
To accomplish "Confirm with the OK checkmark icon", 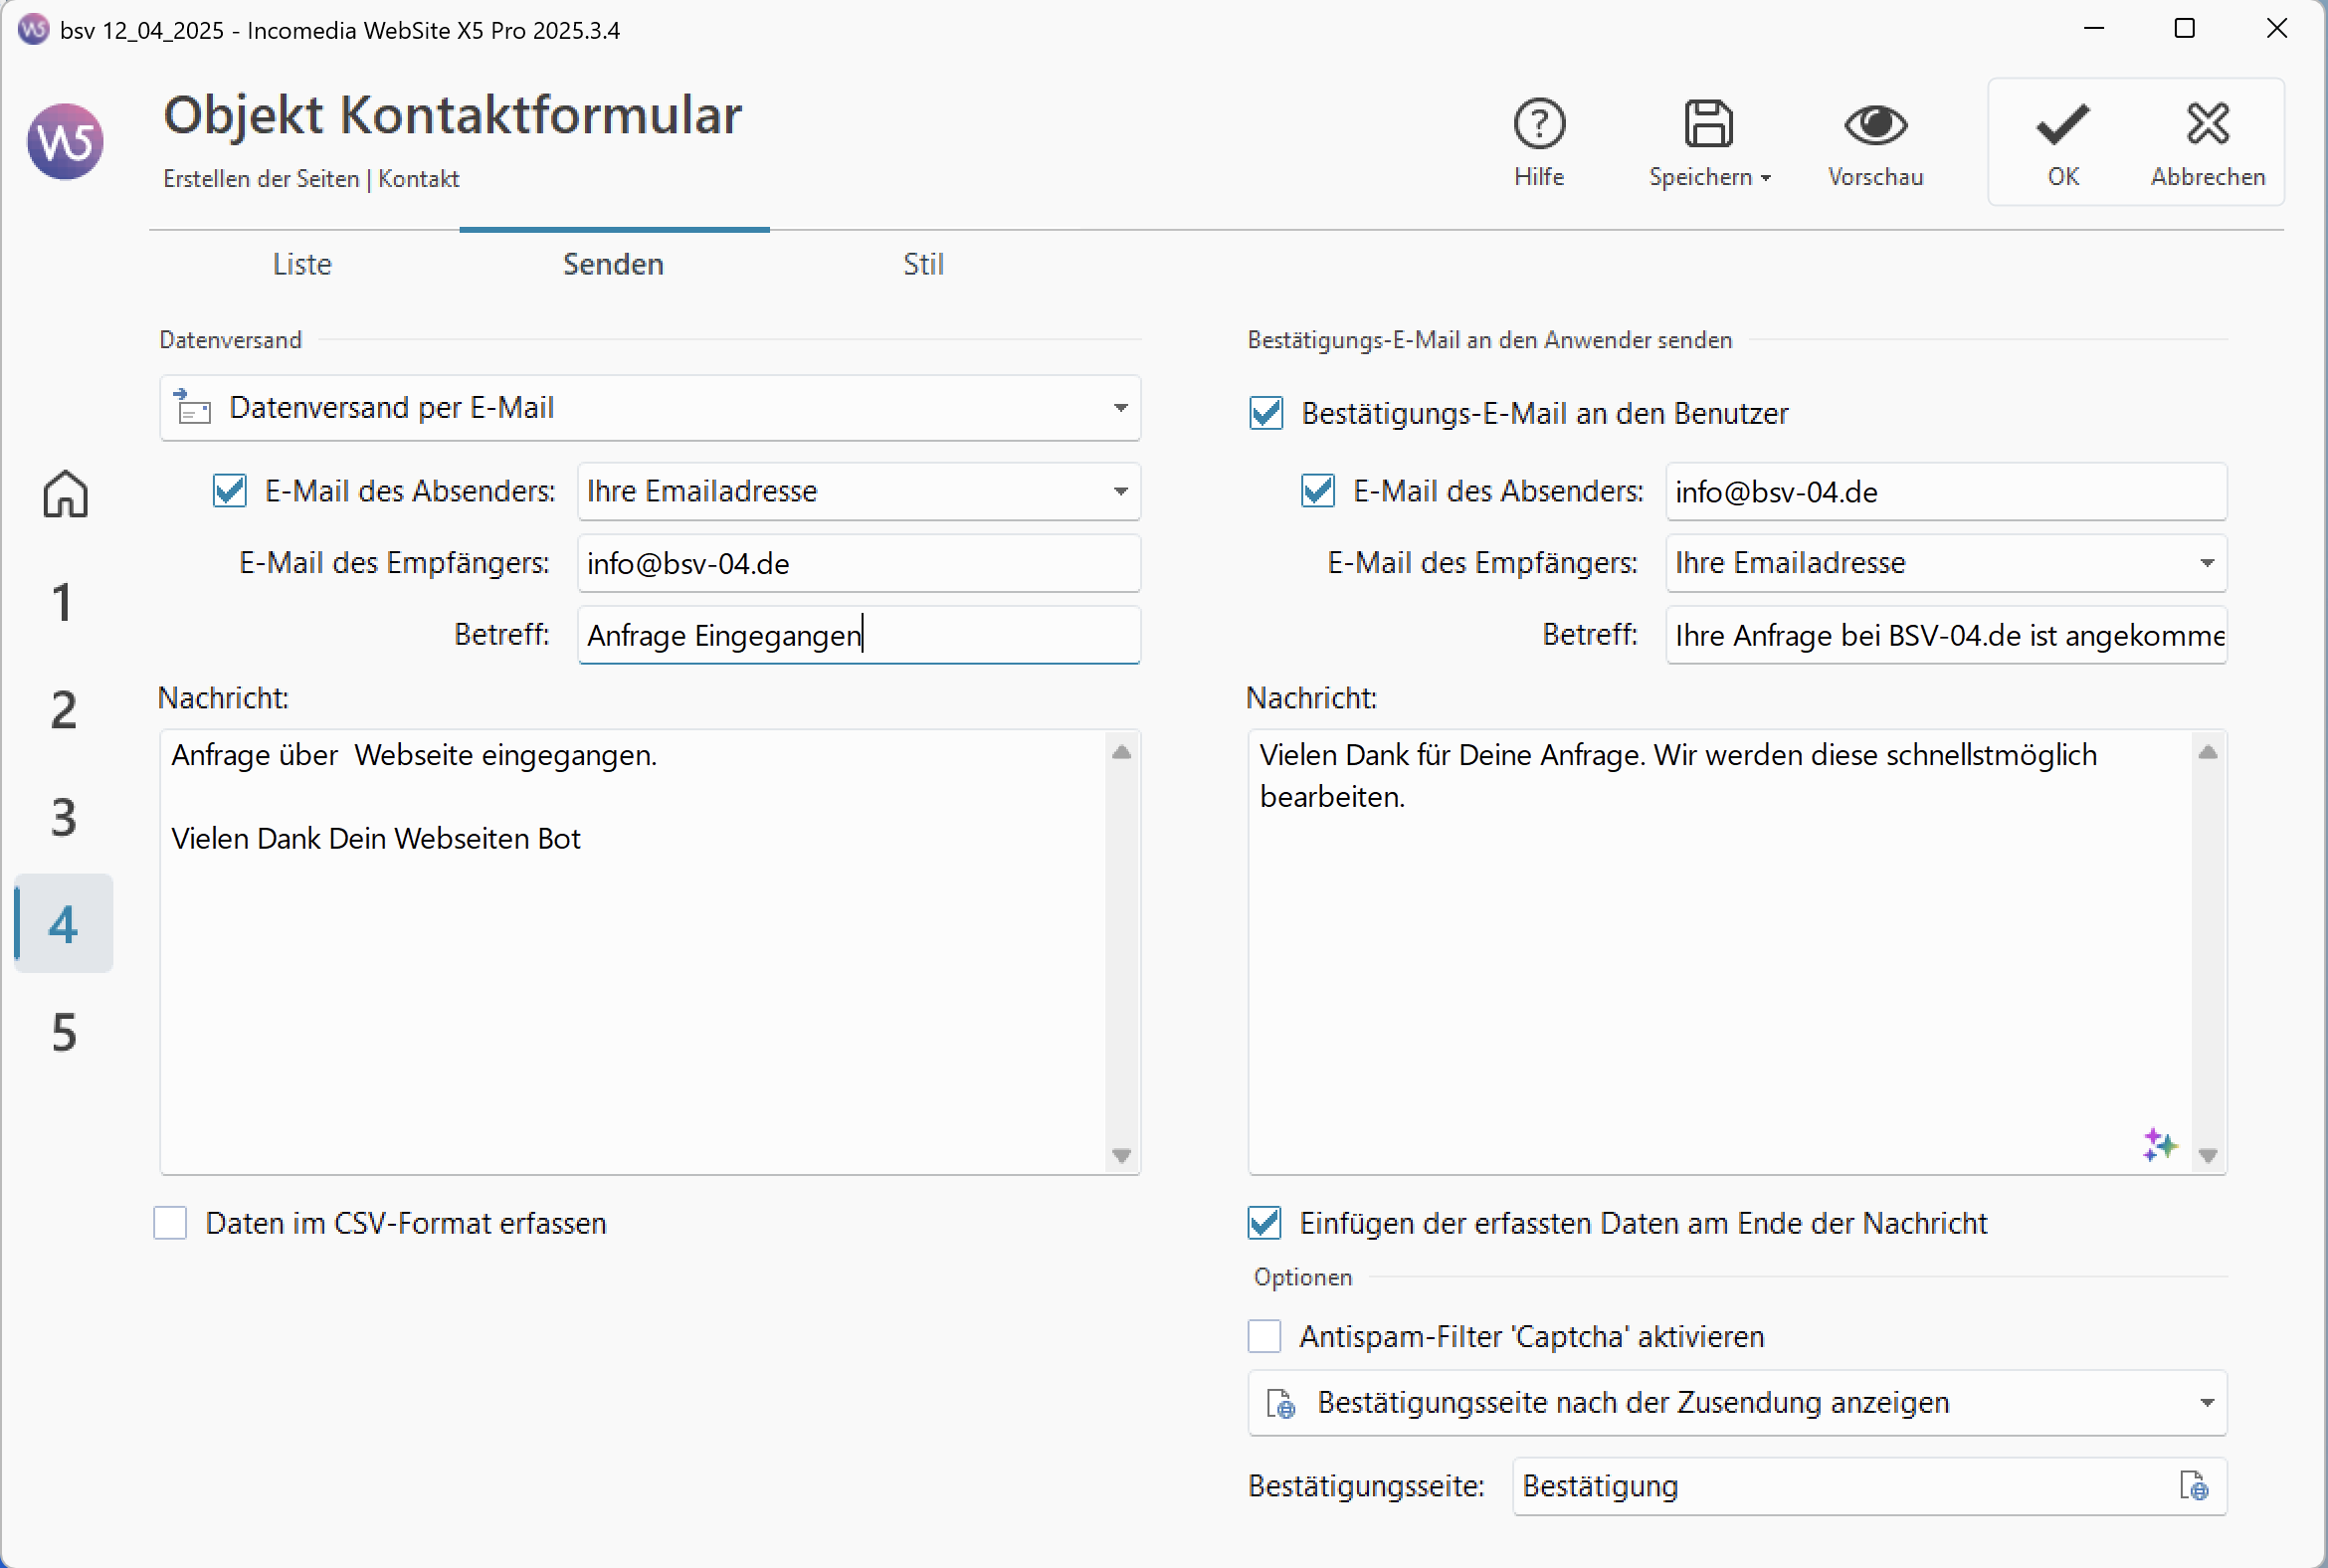I will point(2062,125).
